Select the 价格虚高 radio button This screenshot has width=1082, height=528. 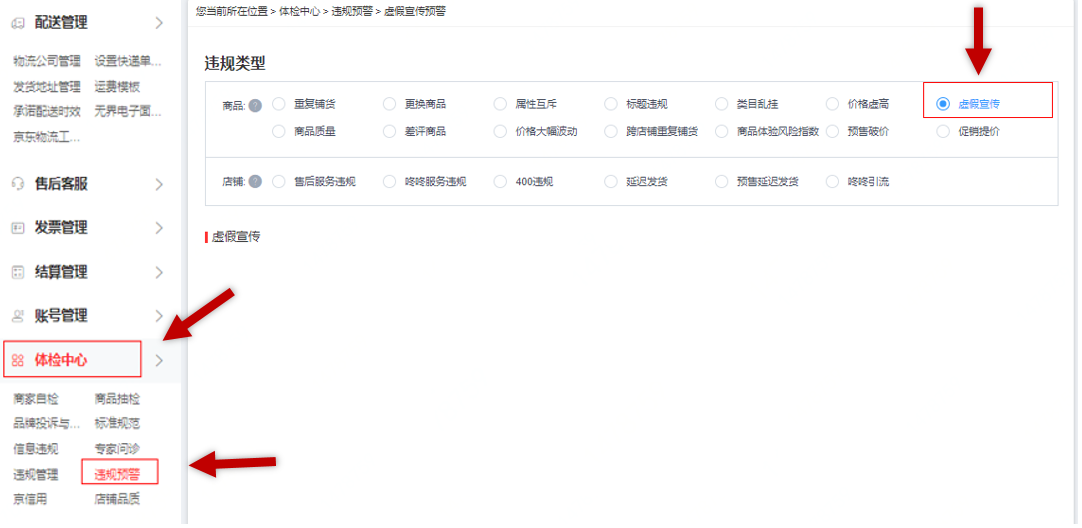click(832, 104)
